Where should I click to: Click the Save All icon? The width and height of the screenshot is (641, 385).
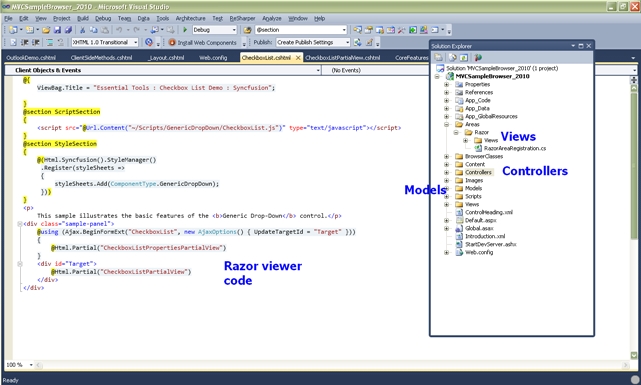(68, 30)
